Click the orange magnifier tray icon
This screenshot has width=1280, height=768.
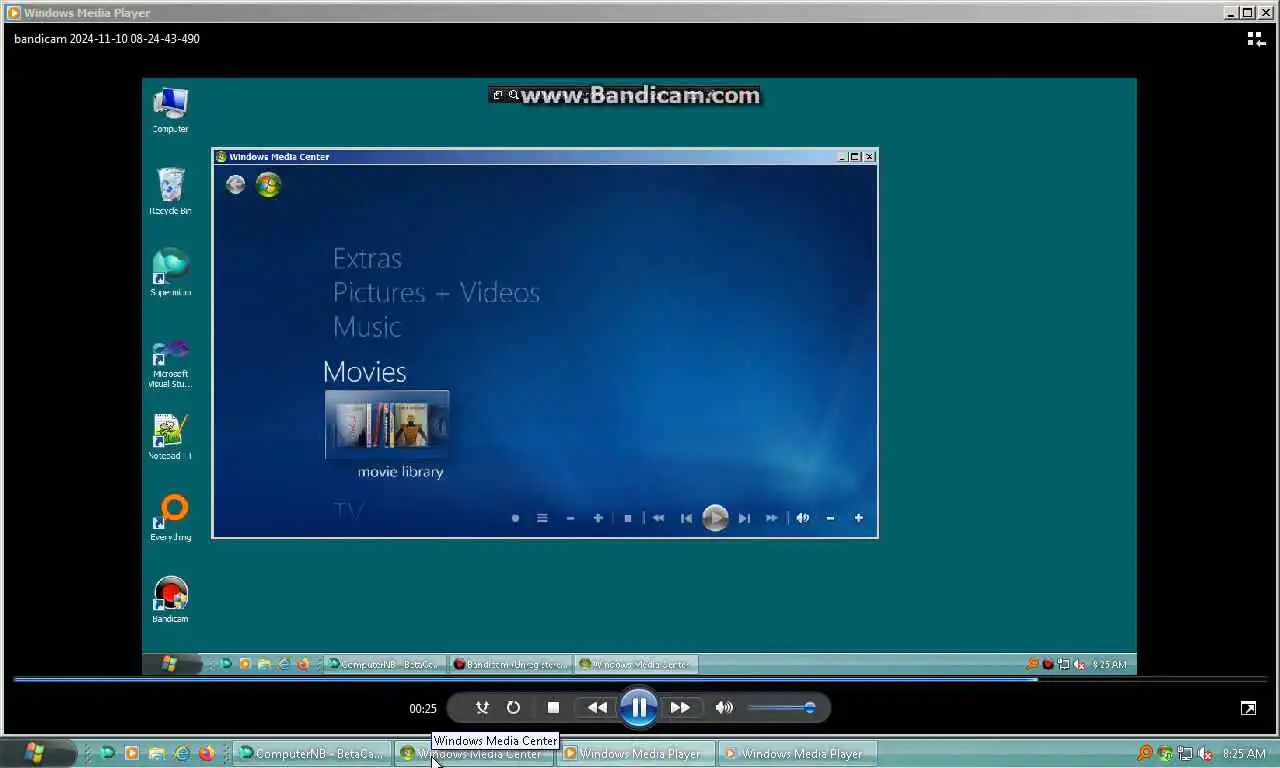tap(1145, 754)
